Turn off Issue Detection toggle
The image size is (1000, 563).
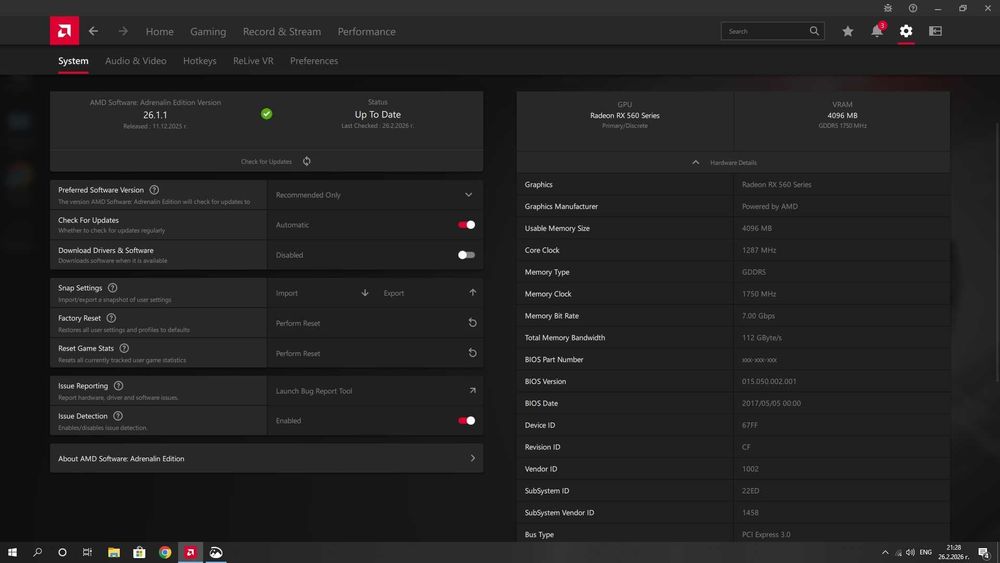click(466, 421)
